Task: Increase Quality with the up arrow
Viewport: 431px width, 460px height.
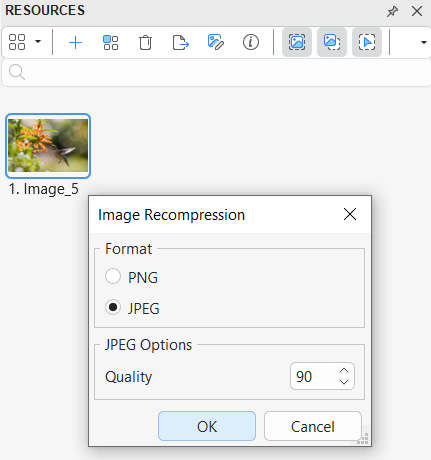Action: click(x=344, y=371)
